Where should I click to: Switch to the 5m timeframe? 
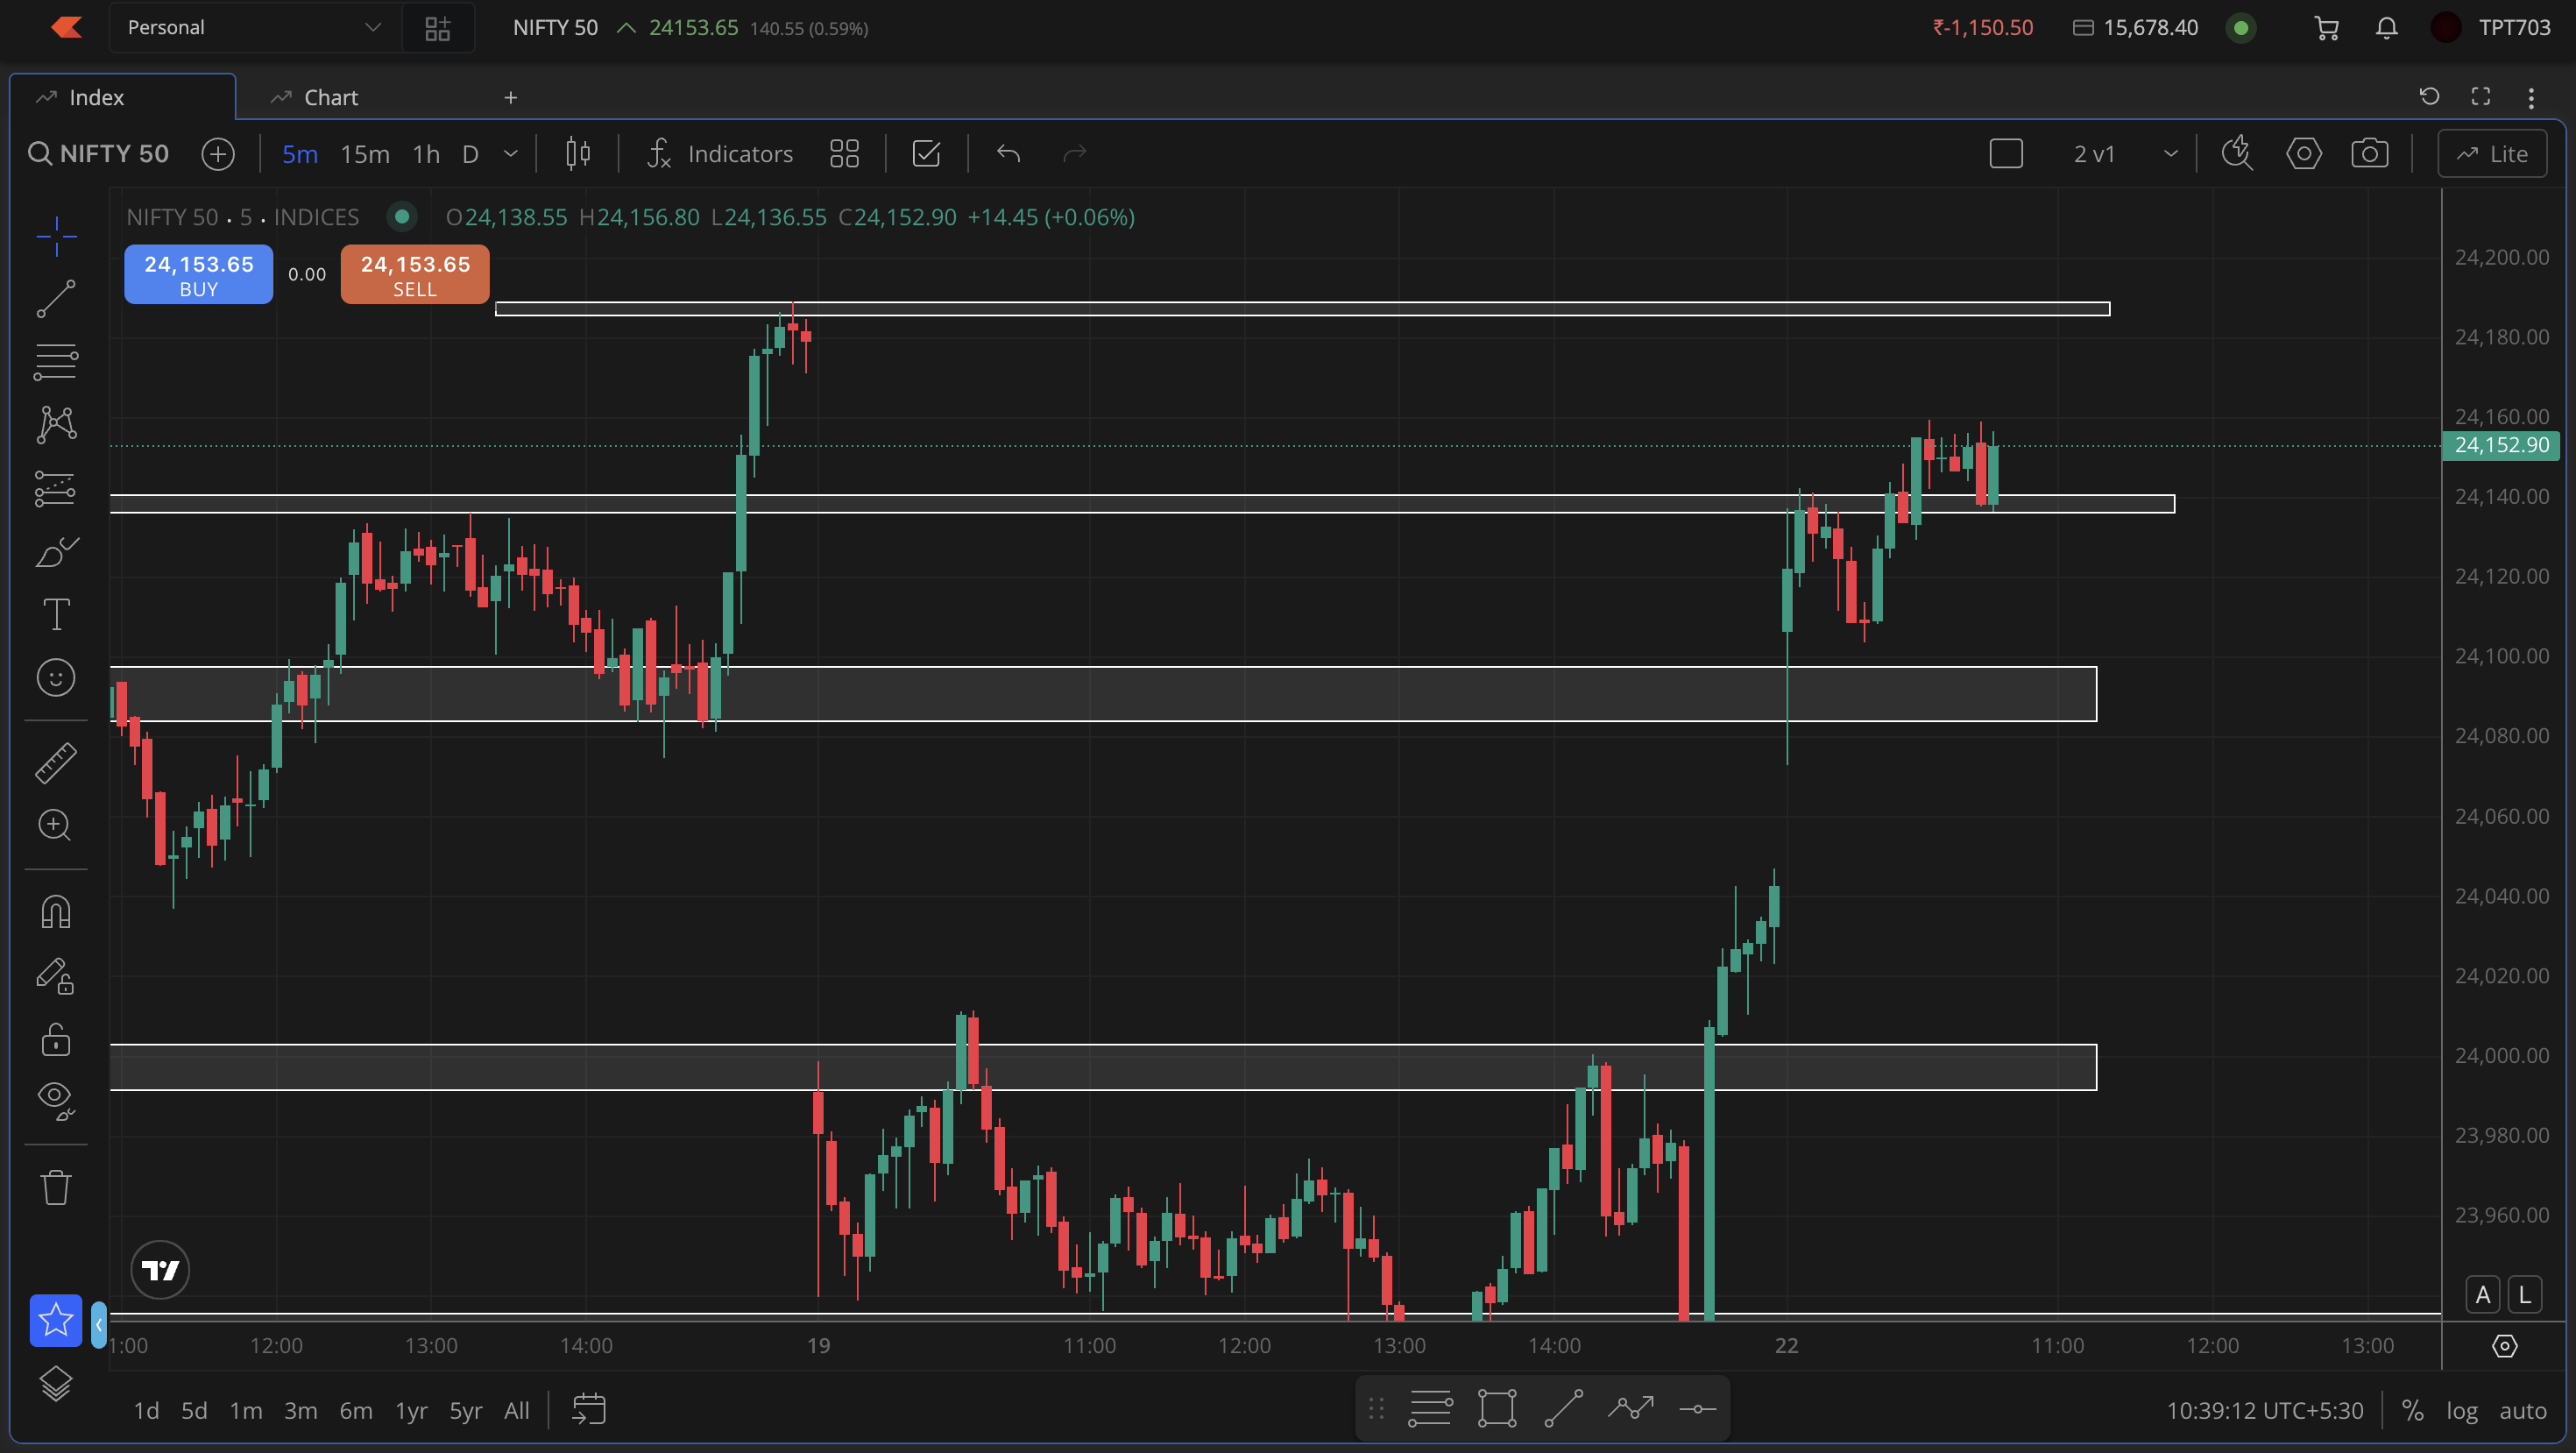pos(300,154)
